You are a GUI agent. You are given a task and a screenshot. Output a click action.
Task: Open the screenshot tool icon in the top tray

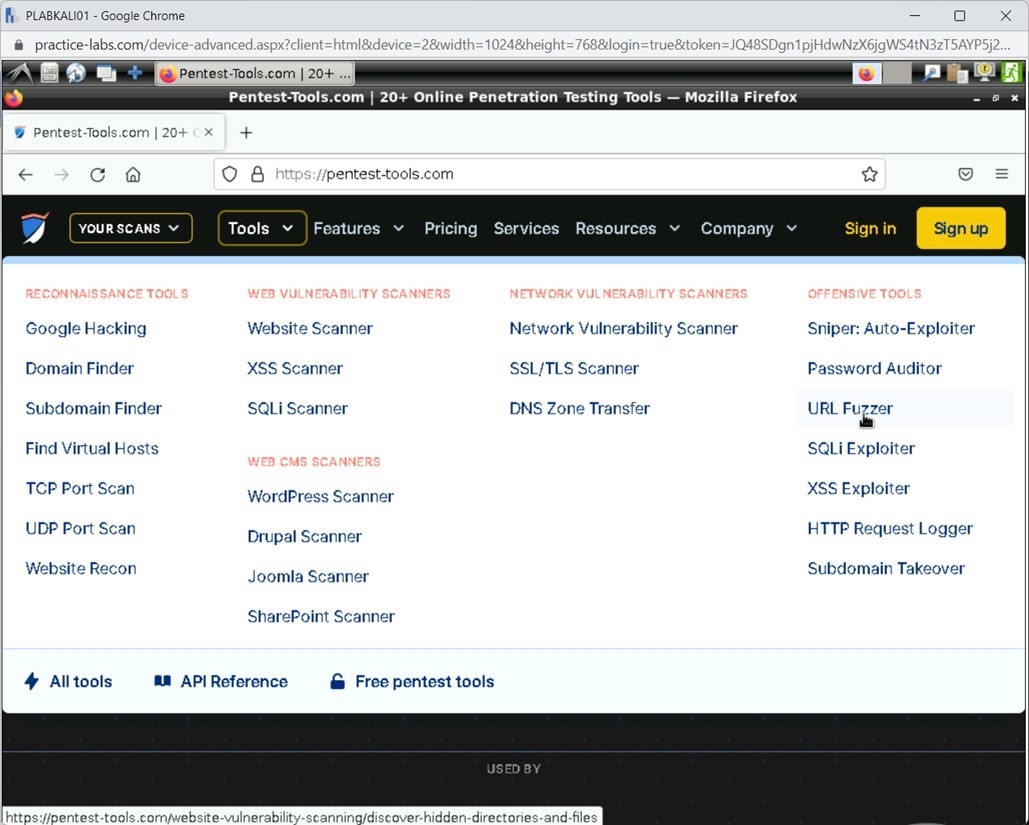[930, 72]
